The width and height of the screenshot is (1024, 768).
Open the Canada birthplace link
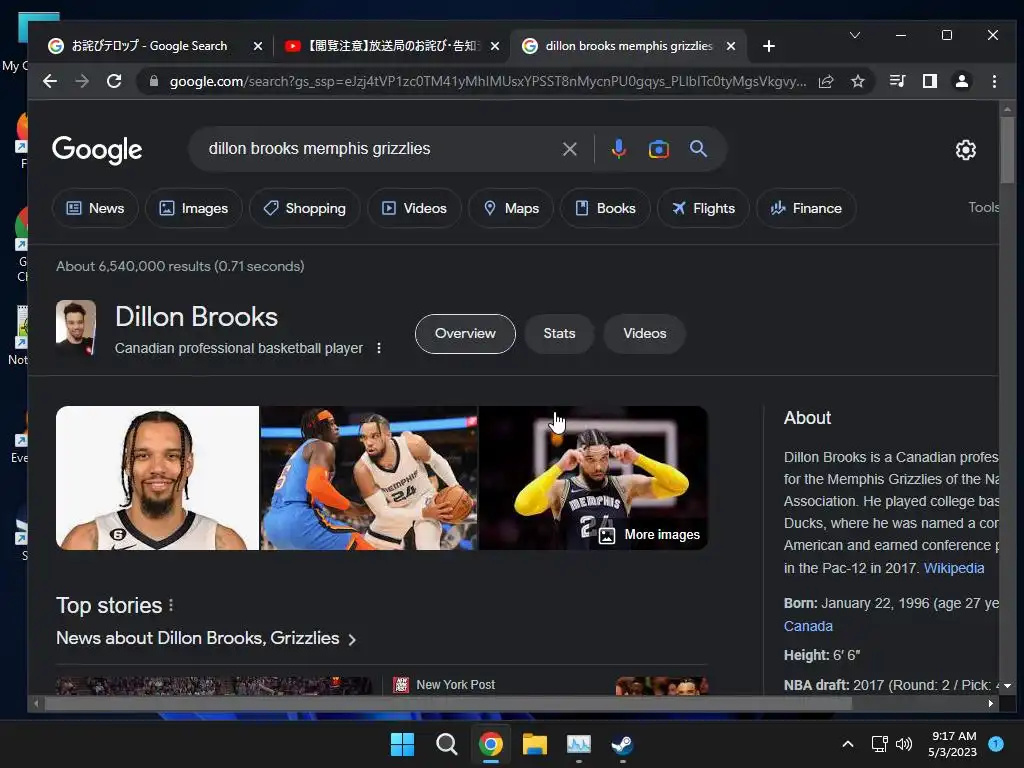tap(808, 626)
